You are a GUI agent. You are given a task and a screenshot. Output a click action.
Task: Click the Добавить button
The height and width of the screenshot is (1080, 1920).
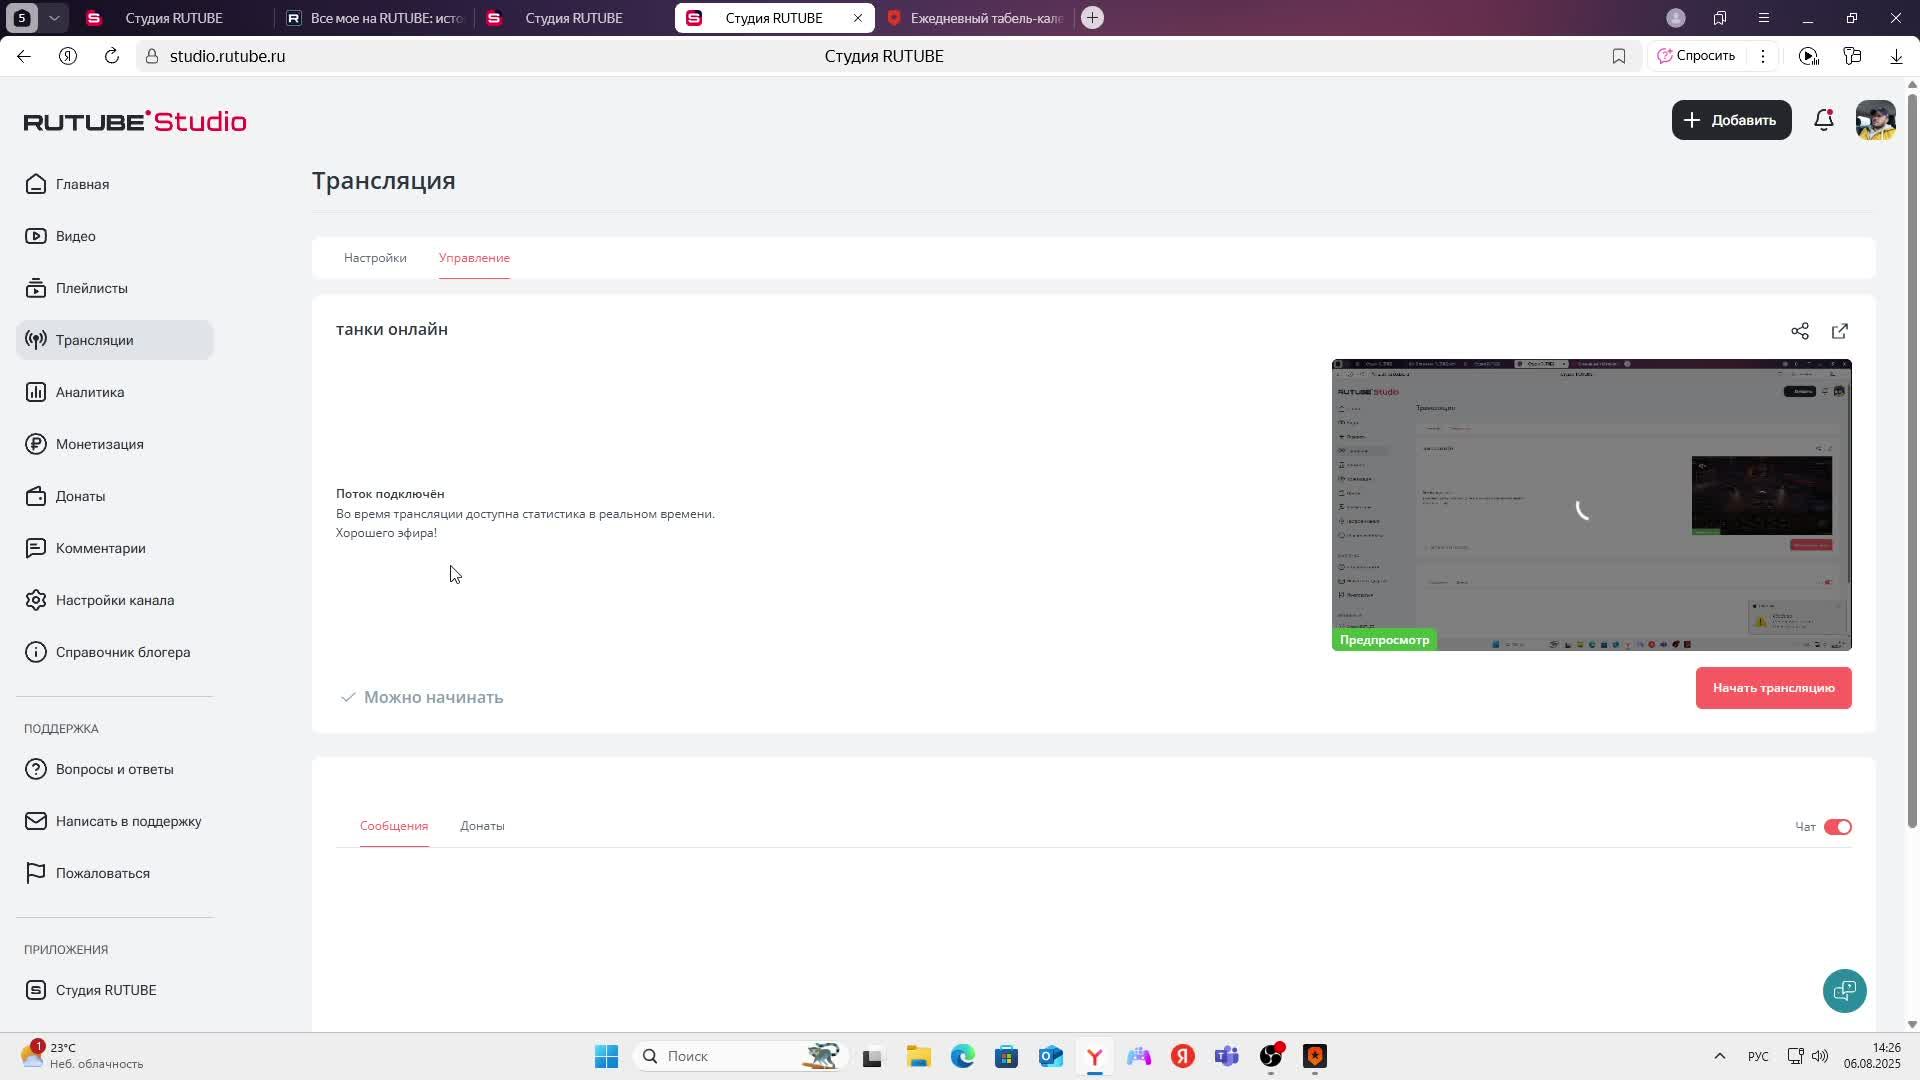[1731, 120]
